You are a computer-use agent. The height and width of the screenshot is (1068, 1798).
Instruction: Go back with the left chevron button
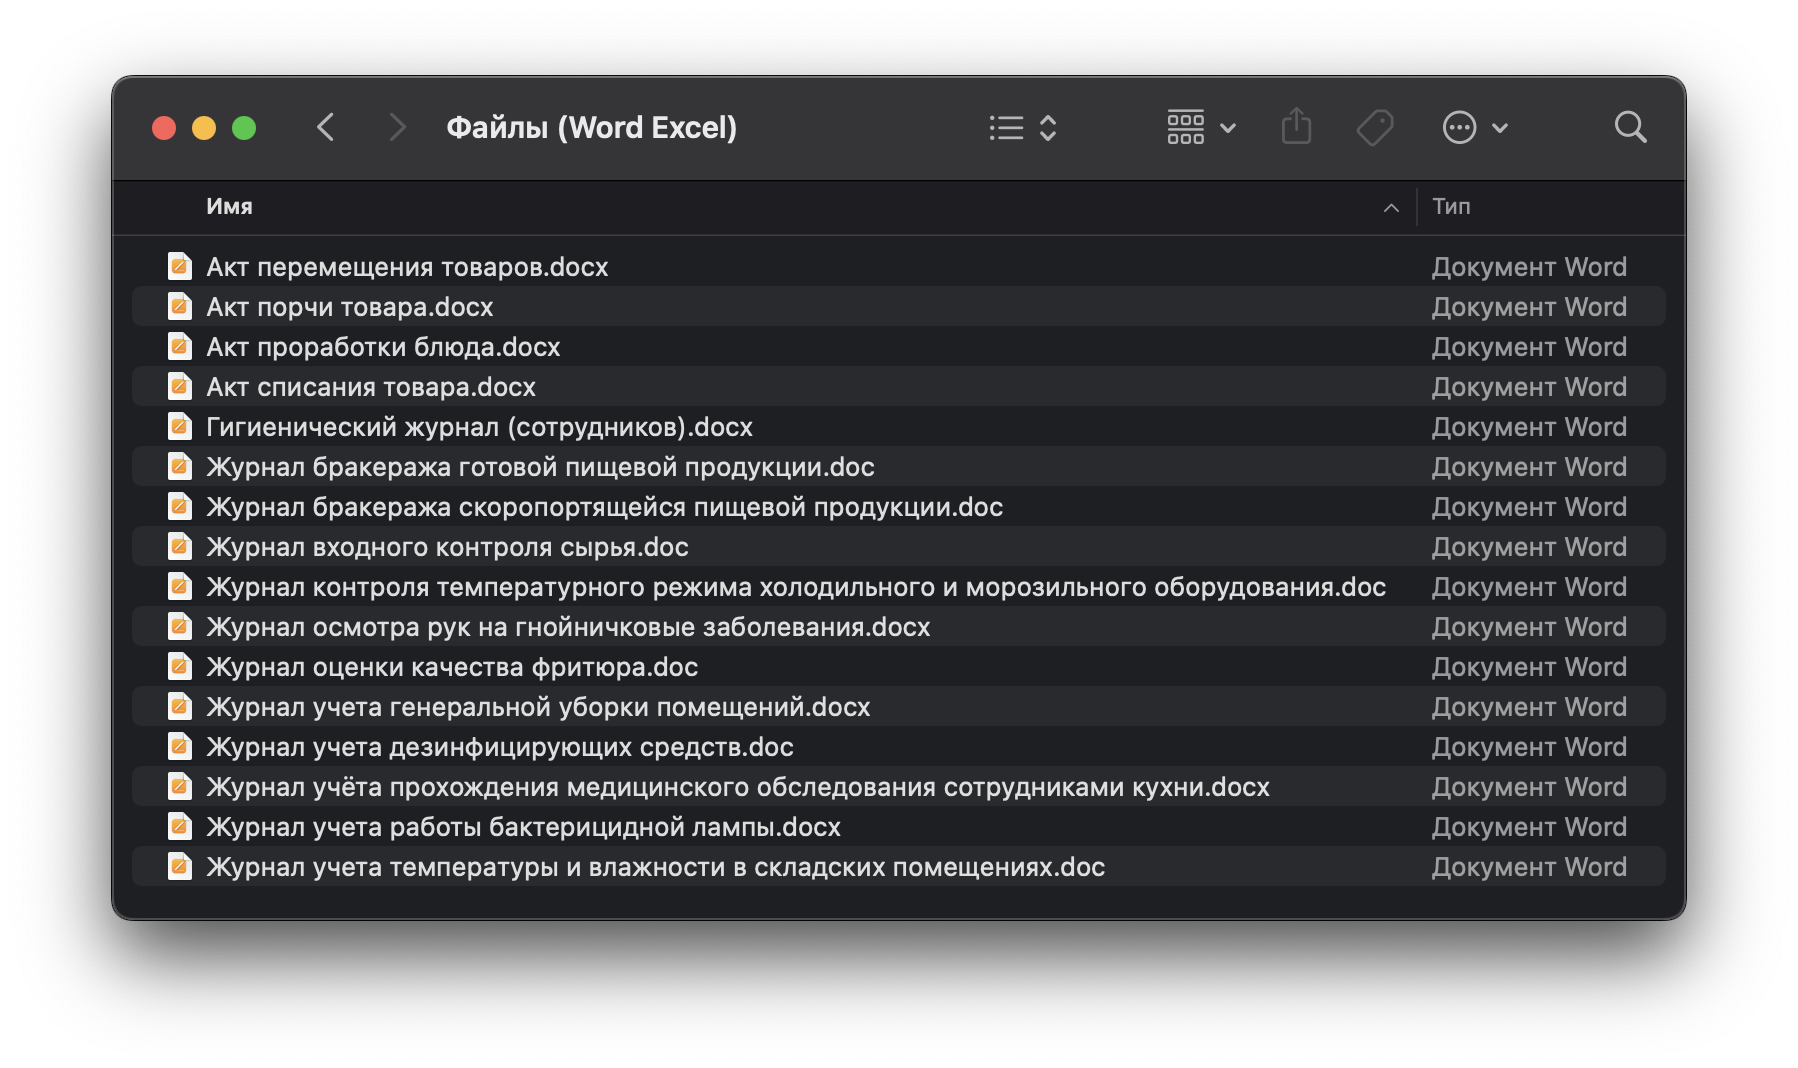pyautogui.click(x=326, y=127)
